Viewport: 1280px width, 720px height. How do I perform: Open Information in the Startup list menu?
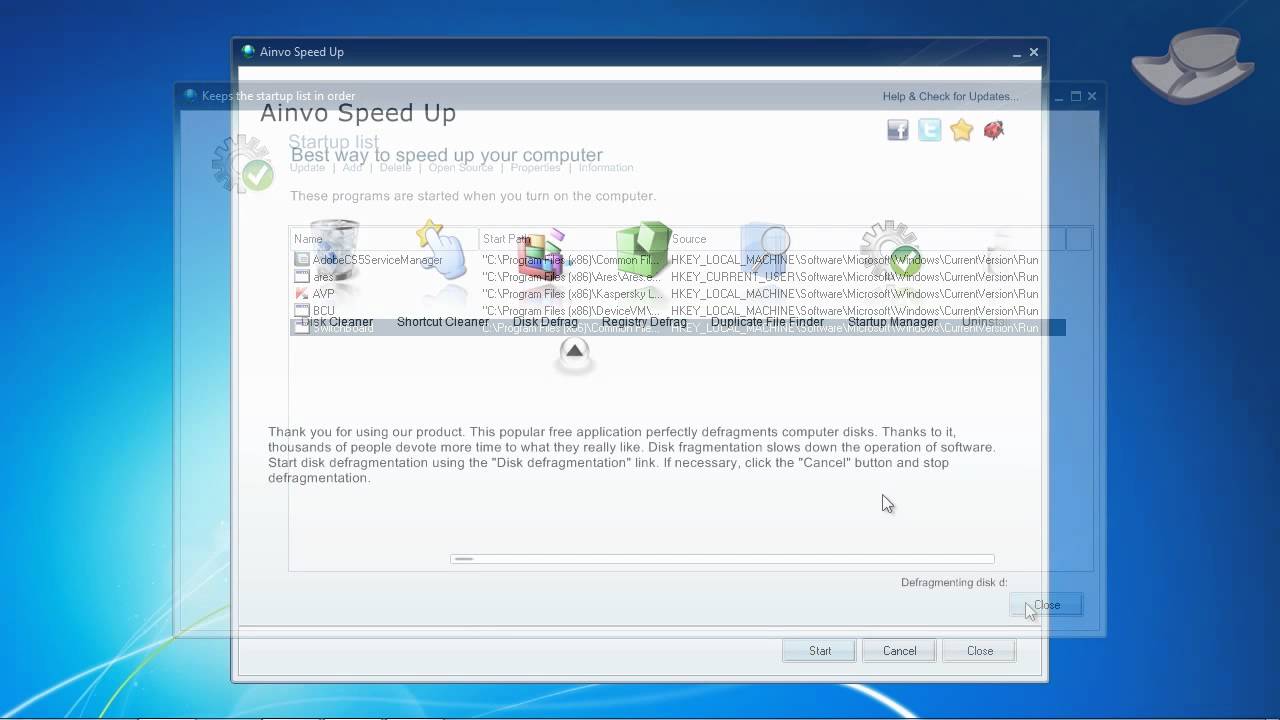pos(606,168)
